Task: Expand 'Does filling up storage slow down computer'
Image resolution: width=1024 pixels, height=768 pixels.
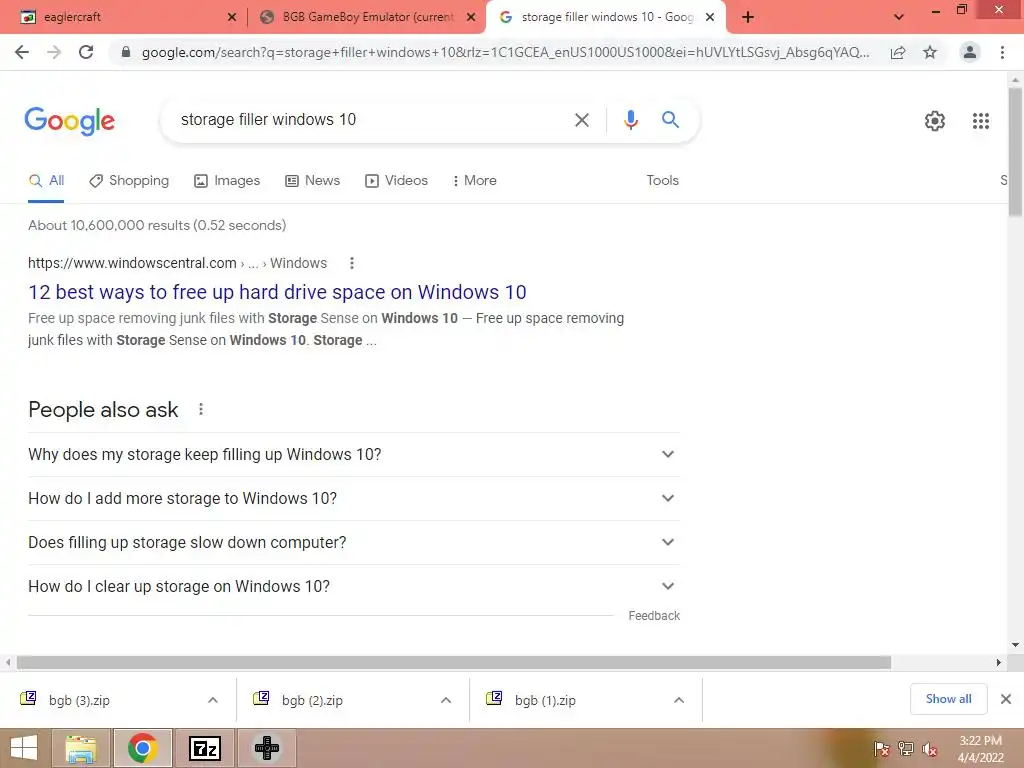Action: coord(353,543)
